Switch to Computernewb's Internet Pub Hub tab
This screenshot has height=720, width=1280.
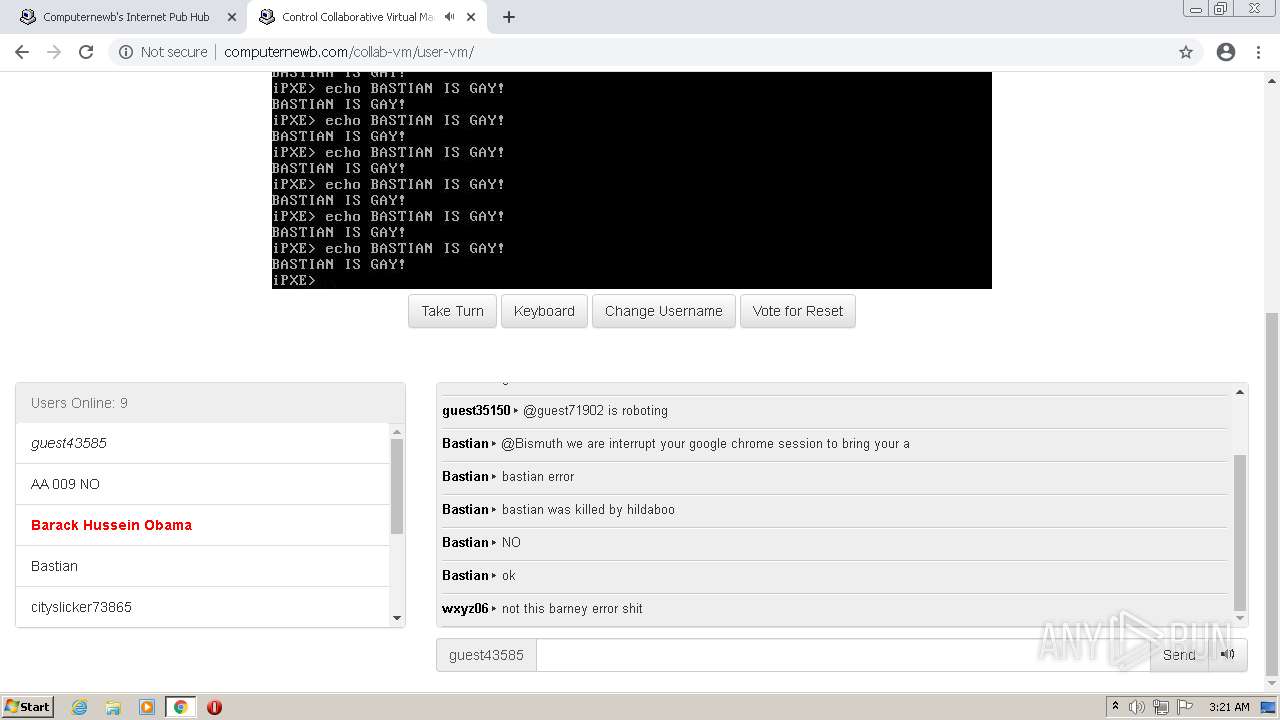[x=126, y=17]
